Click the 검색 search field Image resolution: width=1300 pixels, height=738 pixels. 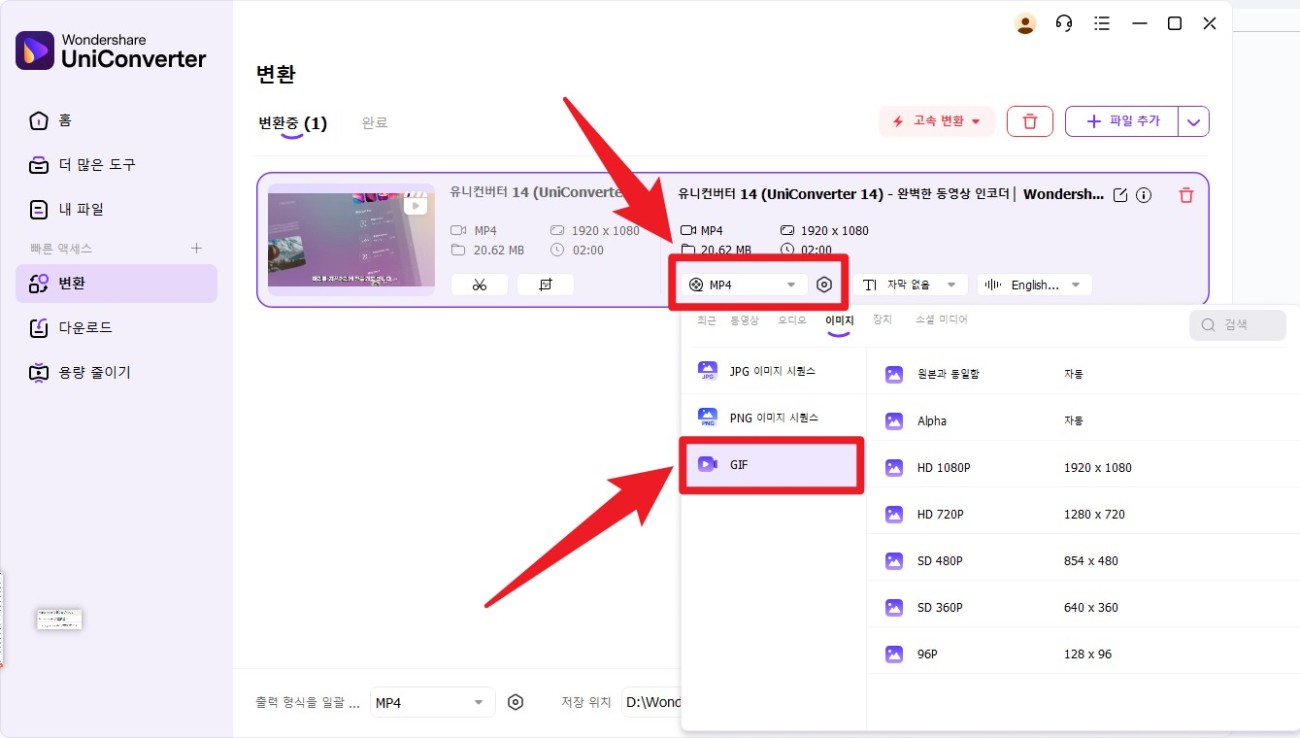[1238, 325]
